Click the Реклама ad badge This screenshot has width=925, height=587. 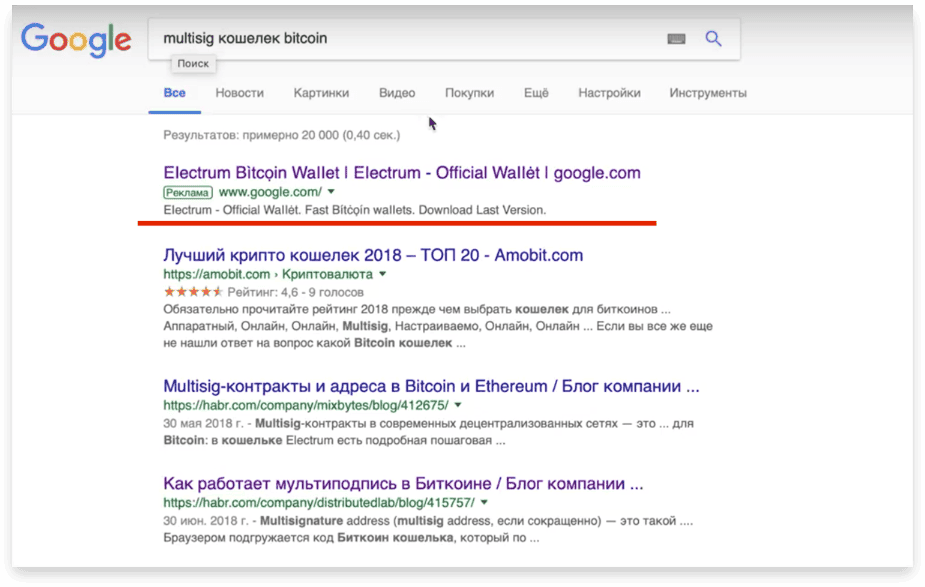pos(188,192)
